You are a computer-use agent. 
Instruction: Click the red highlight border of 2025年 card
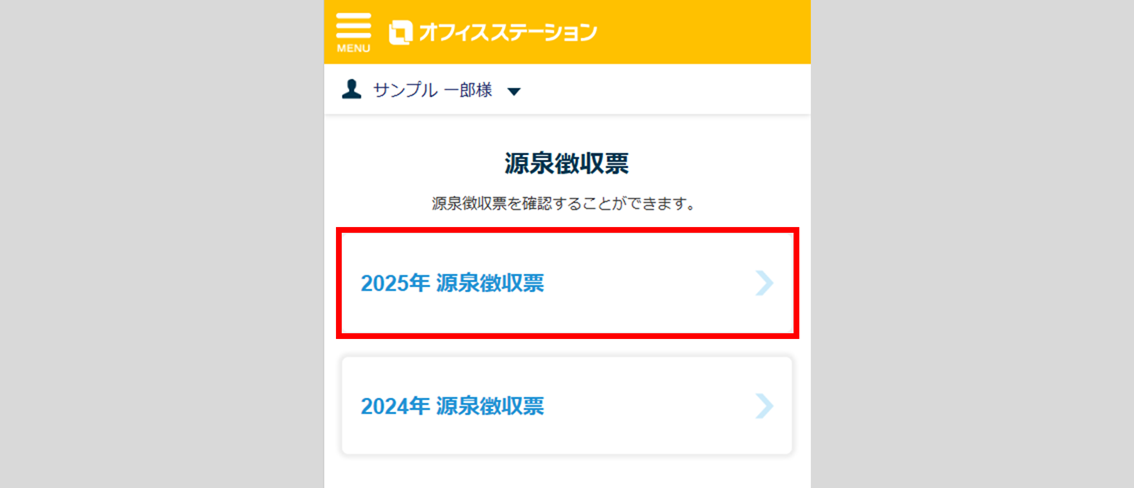tap(567, 231)
